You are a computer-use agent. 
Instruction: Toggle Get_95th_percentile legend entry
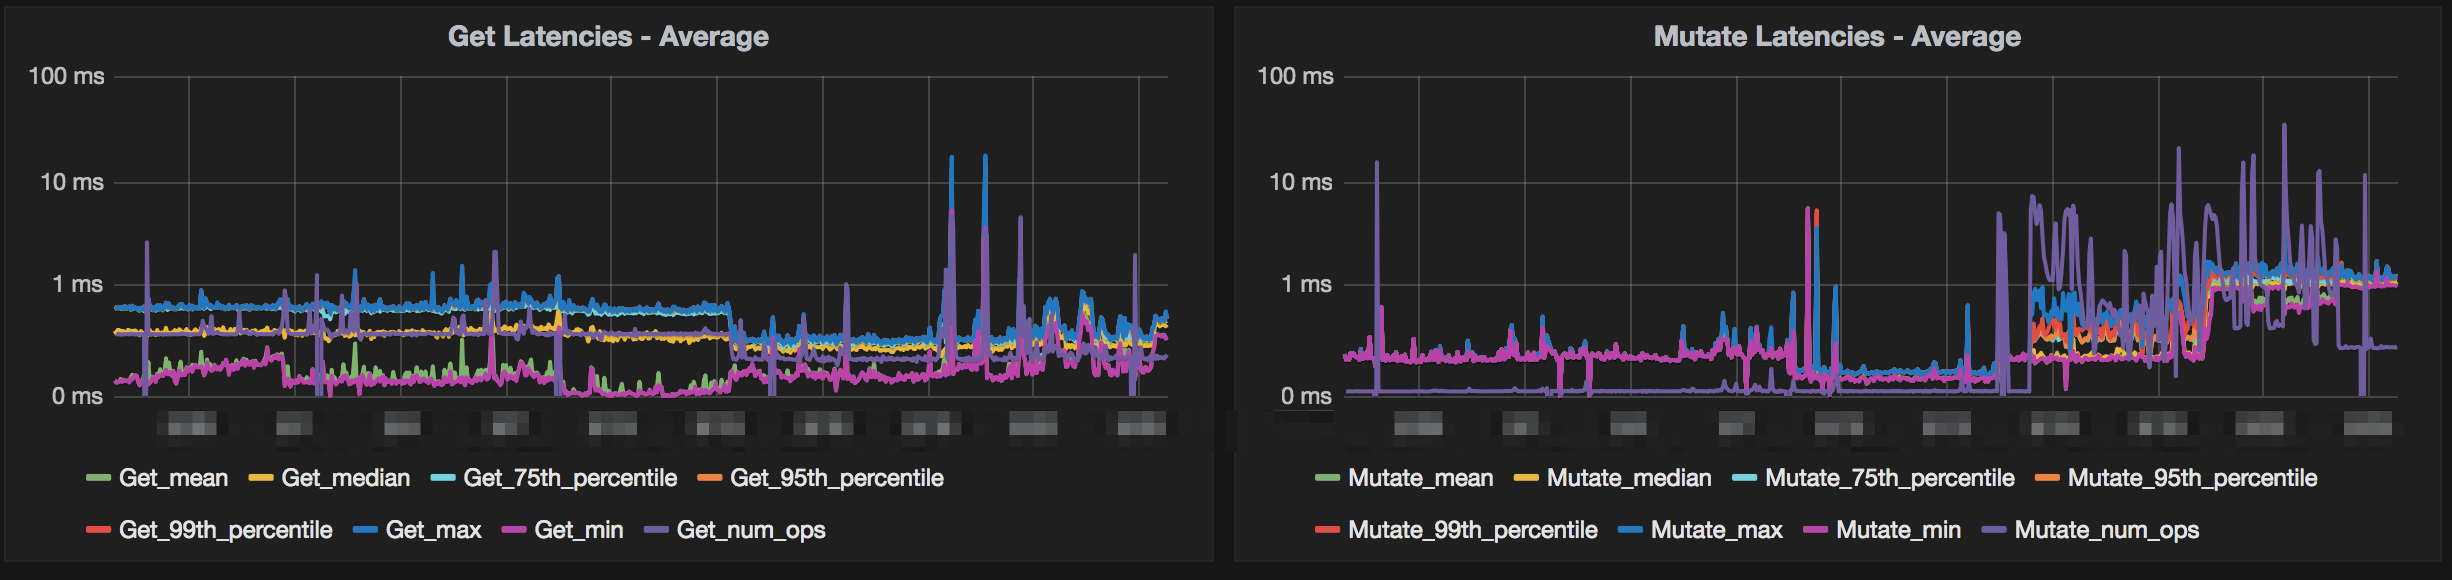(836, 478)
